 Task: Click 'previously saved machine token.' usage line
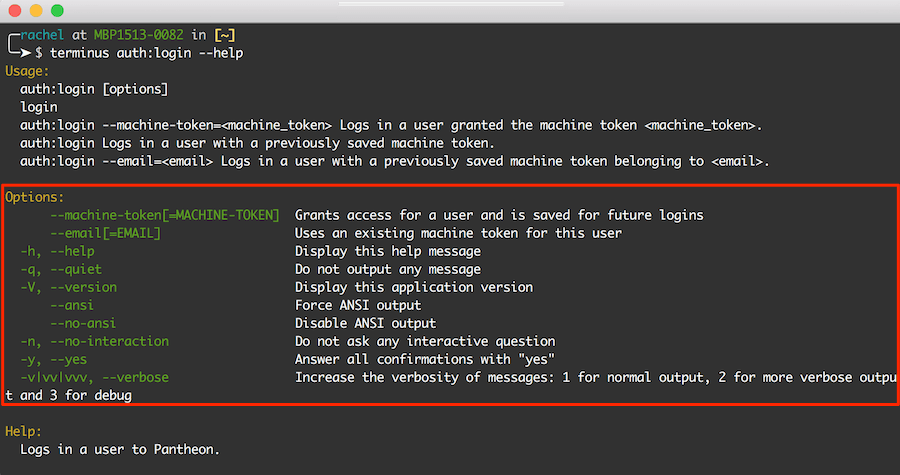257,143
